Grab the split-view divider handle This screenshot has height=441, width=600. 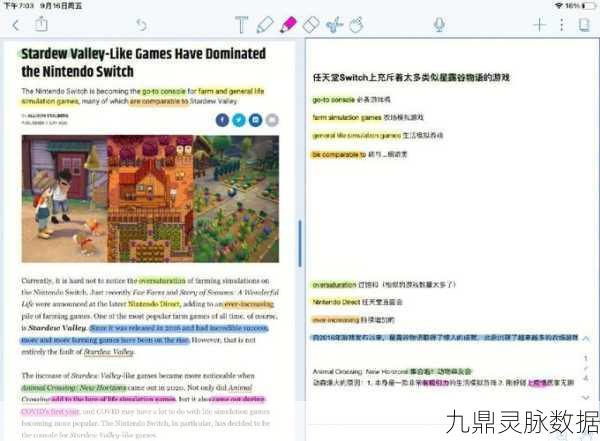(300, 243)
